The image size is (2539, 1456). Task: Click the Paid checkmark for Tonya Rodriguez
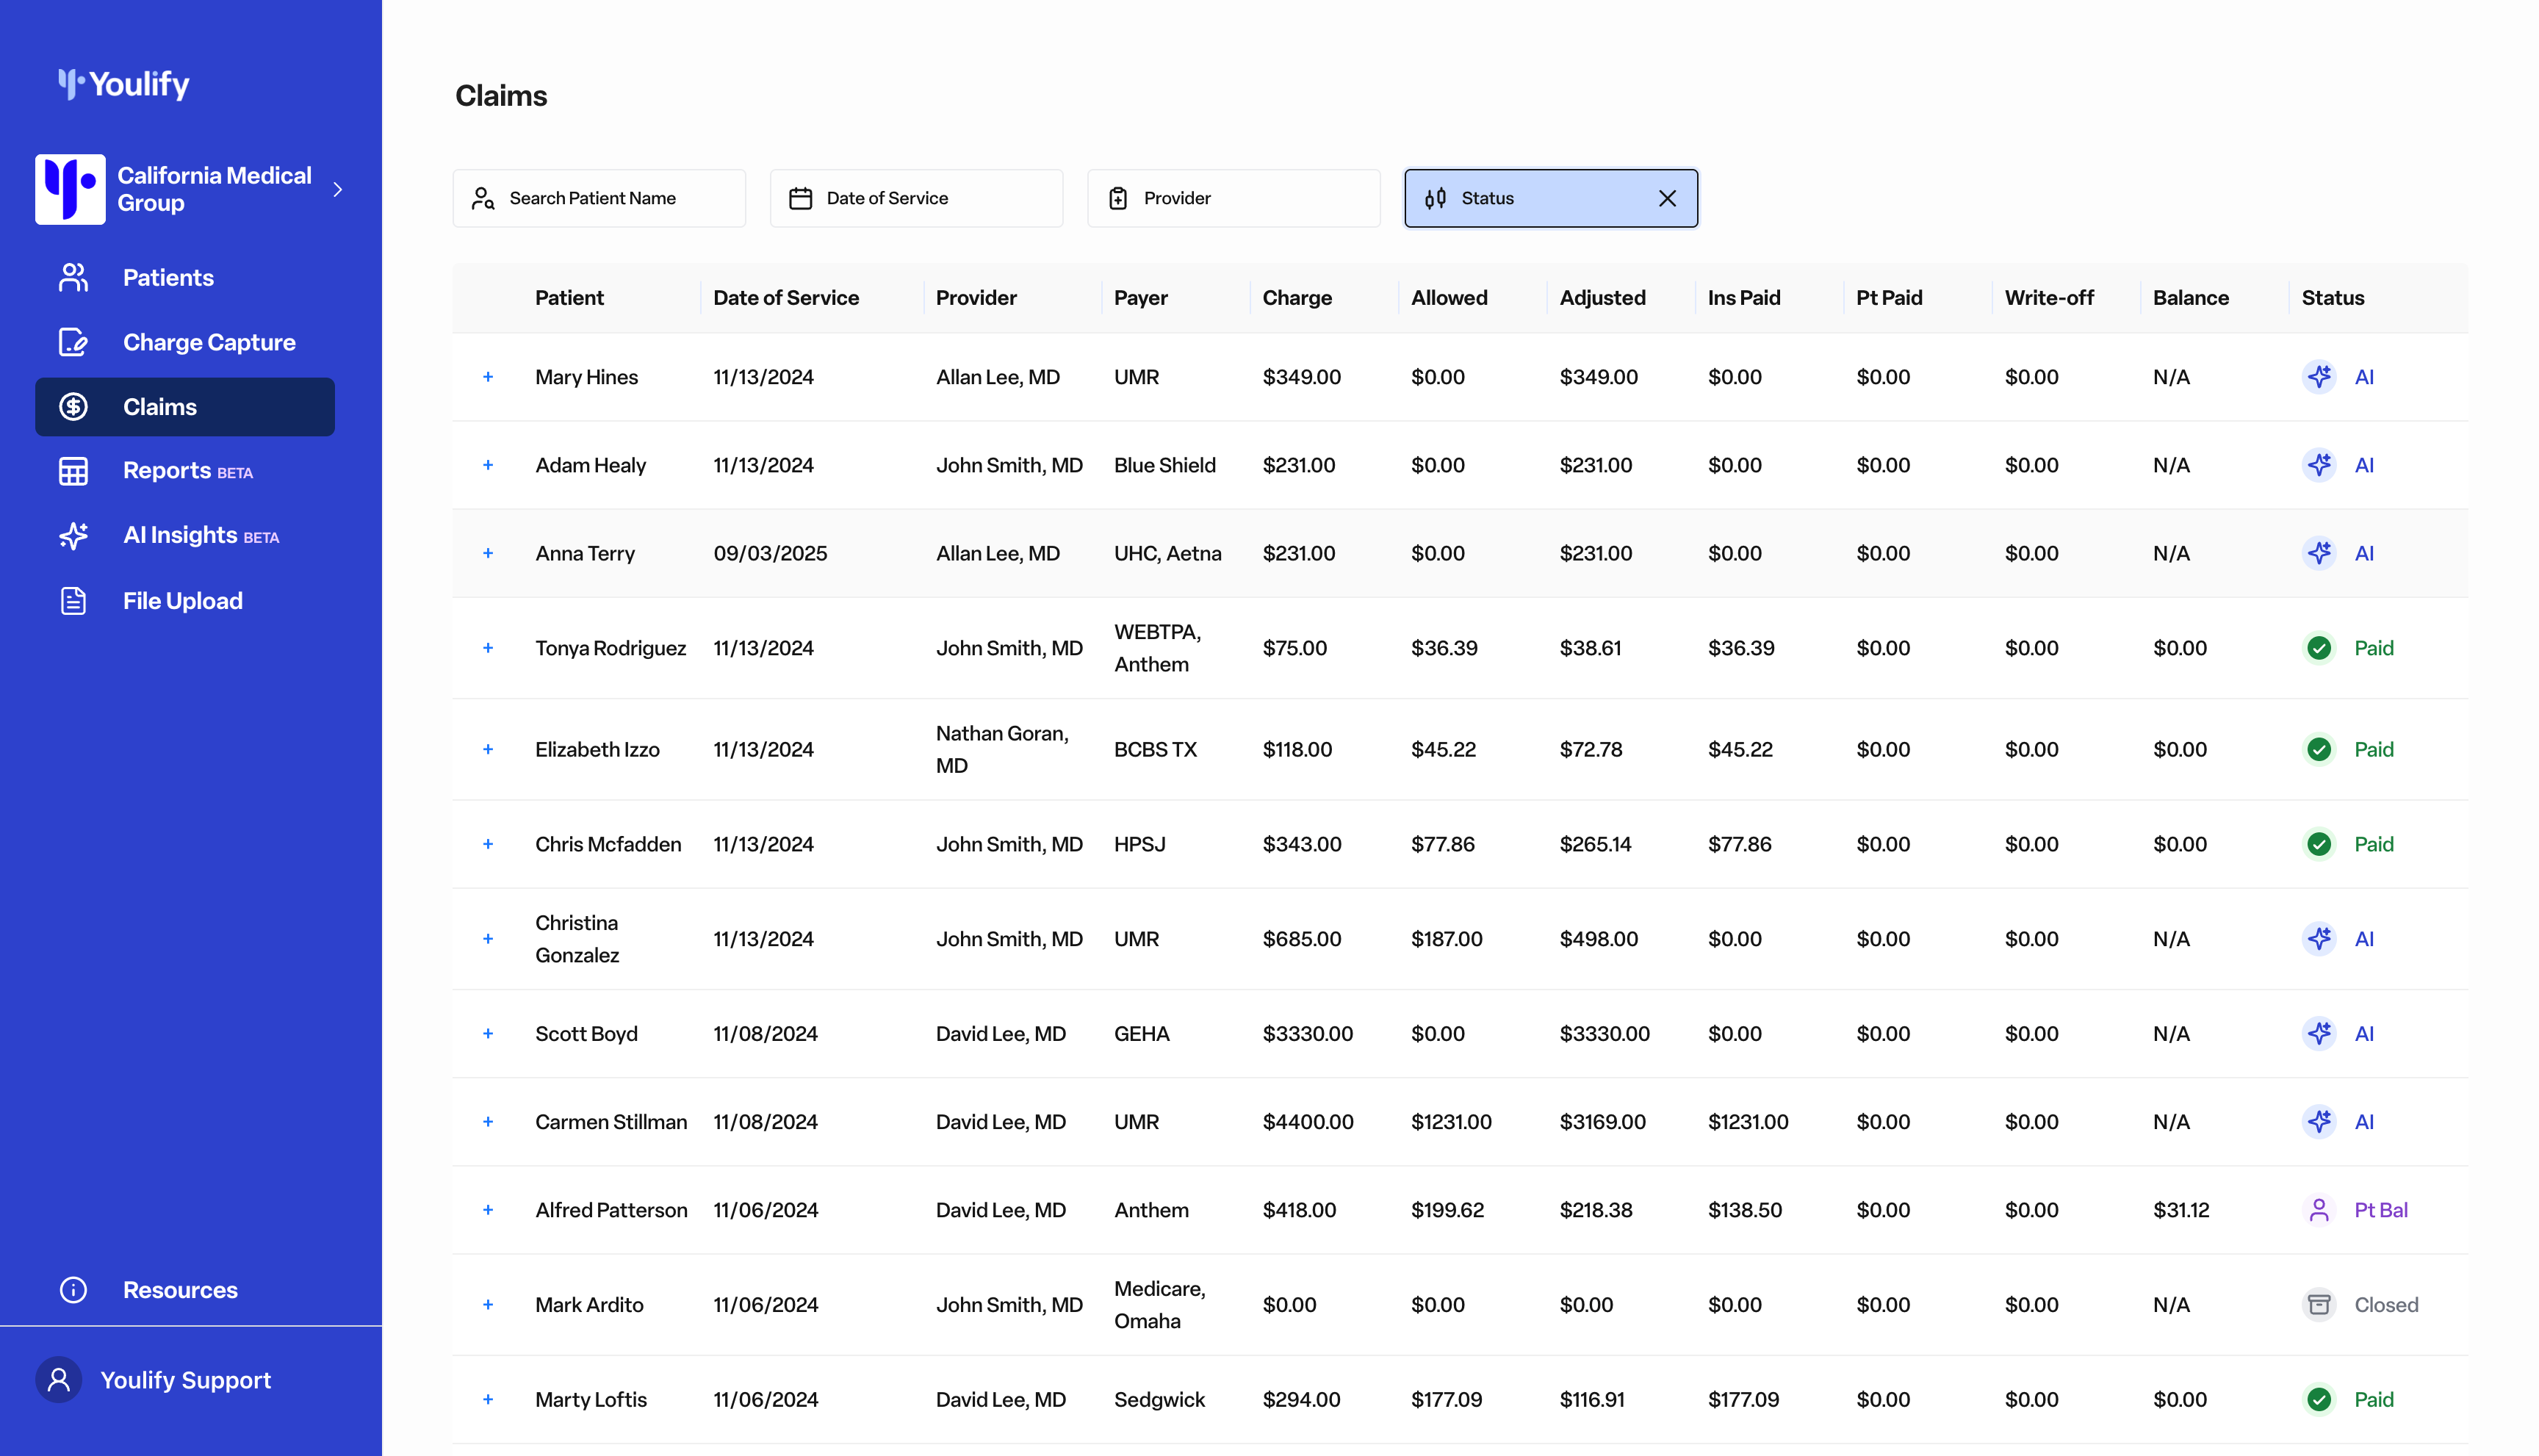click(2318, 648)
